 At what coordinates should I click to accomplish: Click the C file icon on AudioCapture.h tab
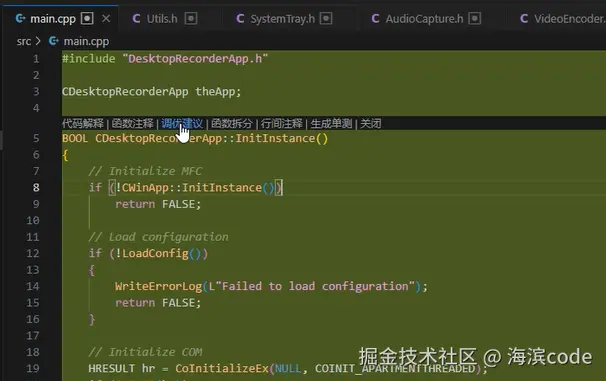click(x=375, y=19)
